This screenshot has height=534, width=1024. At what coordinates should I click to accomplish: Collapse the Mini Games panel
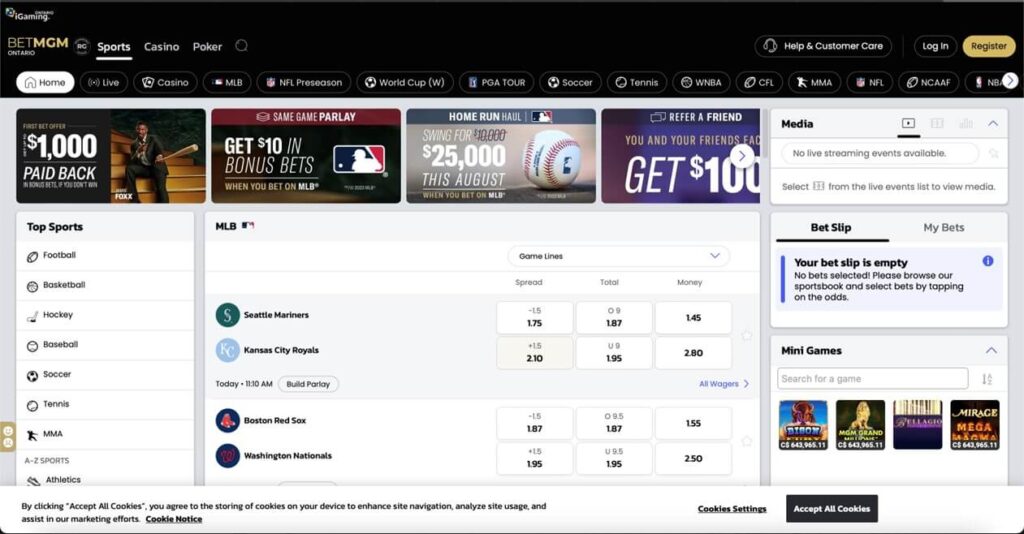tap(991, 351)
